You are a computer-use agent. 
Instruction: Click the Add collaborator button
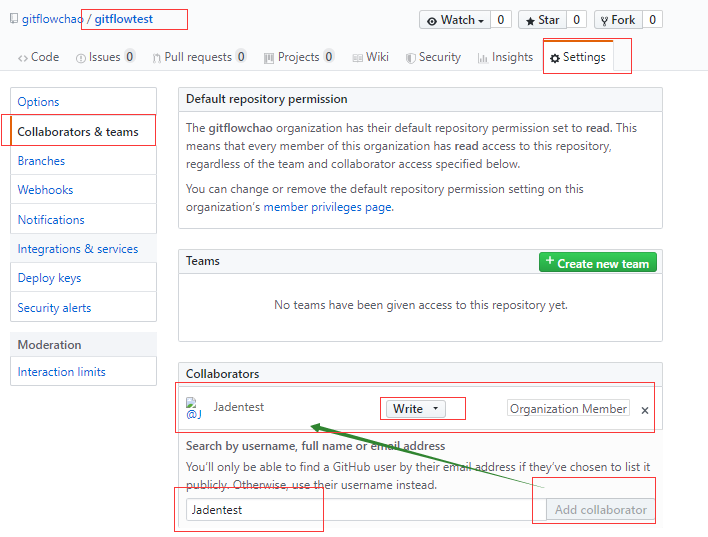601,509
